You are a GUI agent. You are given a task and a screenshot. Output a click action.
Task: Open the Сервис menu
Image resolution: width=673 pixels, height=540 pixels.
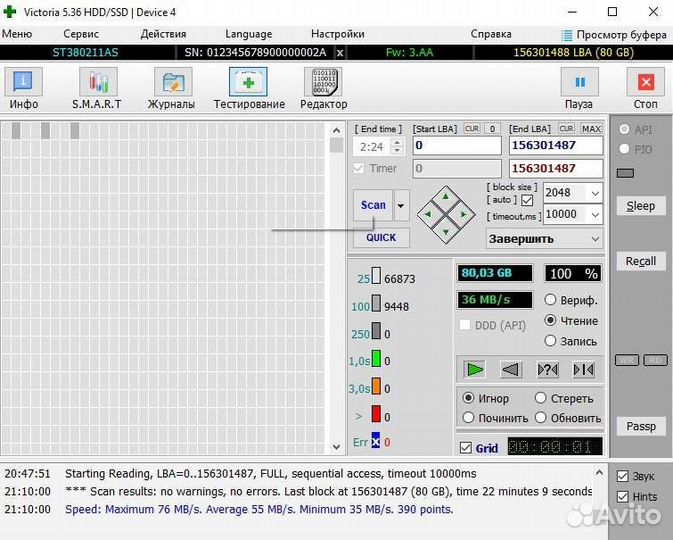81,34
